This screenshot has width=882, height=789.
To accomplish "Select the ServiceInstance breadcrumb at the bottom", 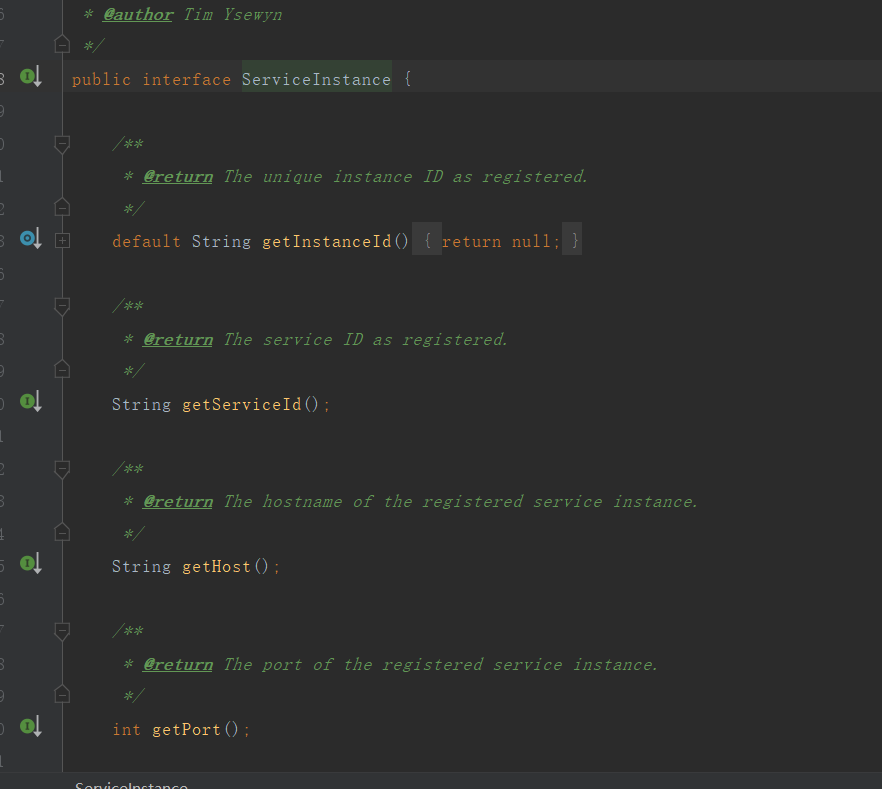I will (x=131, y=784).
